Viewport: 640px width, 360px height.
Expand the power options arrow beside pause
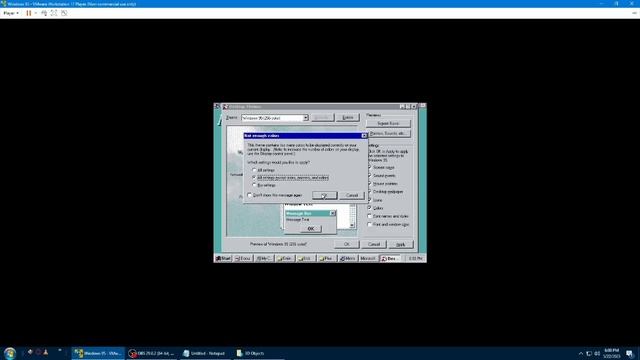point(36,13)
